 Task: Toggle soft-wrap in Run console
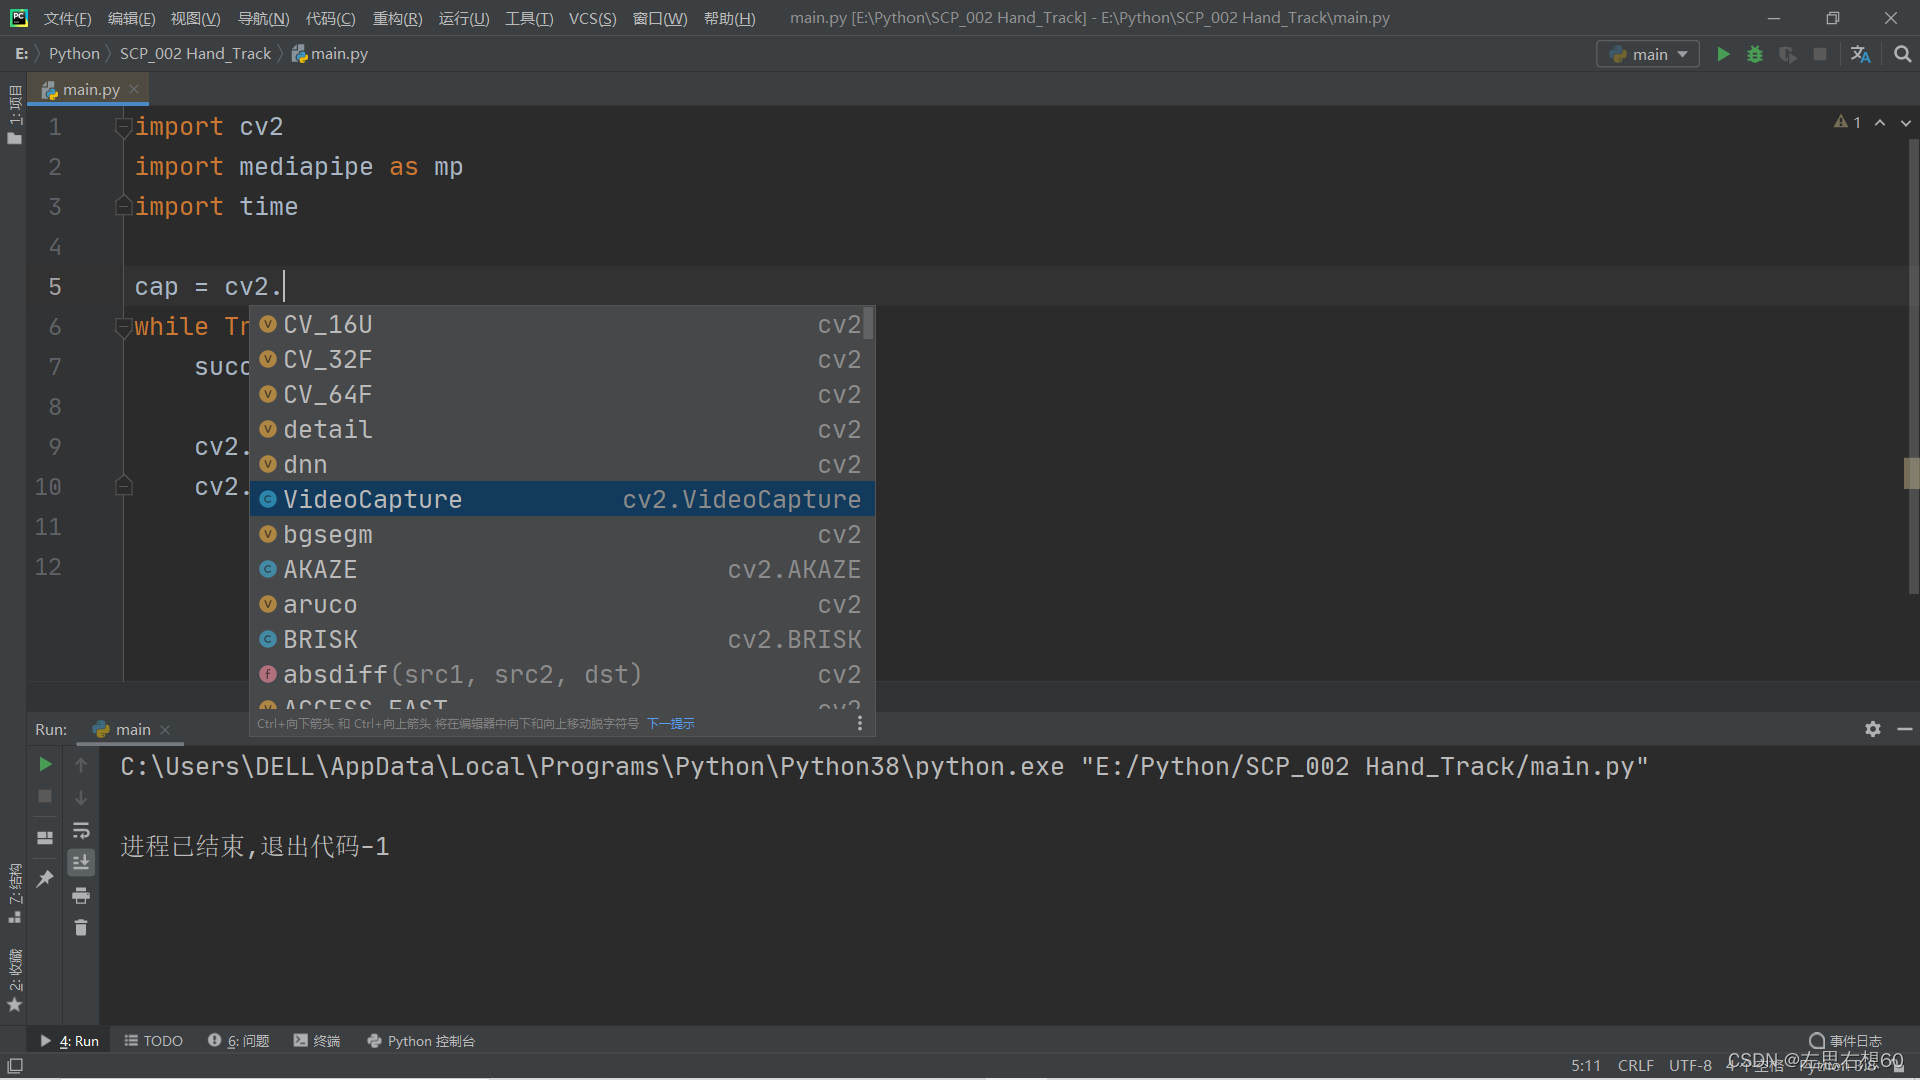click(81, 830)
